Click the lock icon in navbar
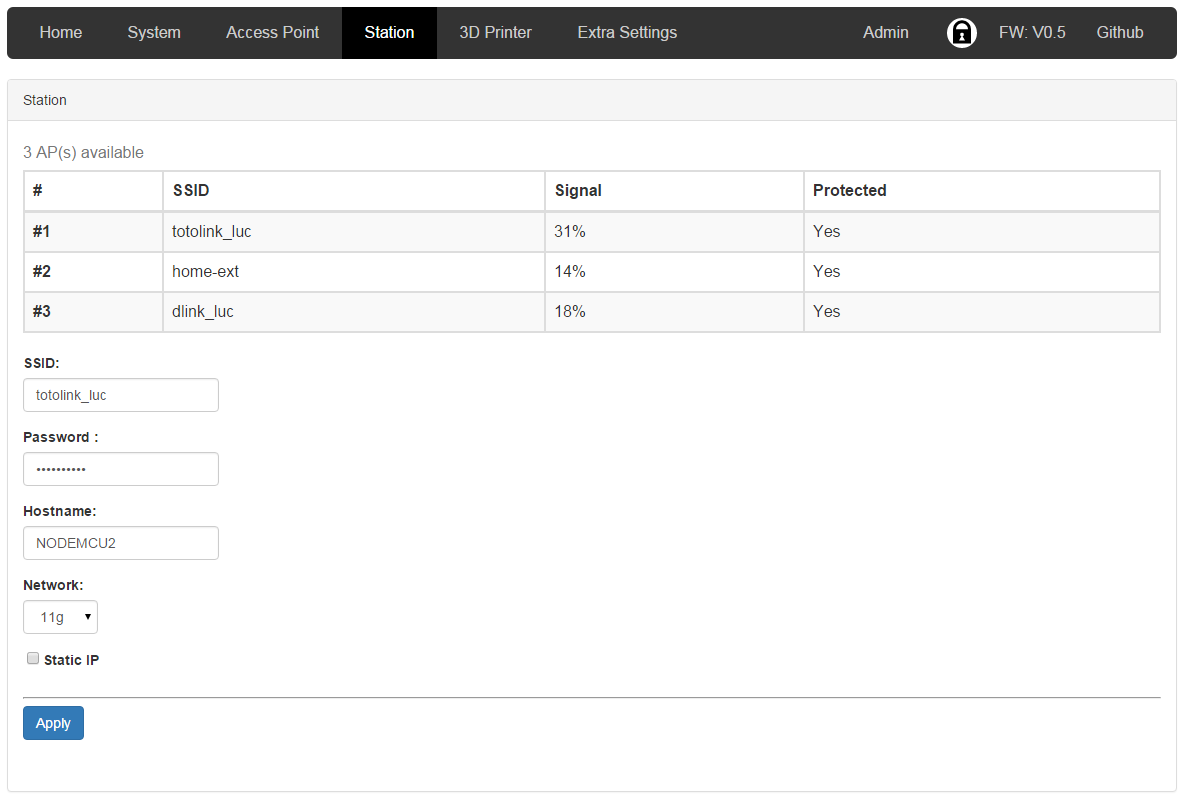 [x=961, y=33]
